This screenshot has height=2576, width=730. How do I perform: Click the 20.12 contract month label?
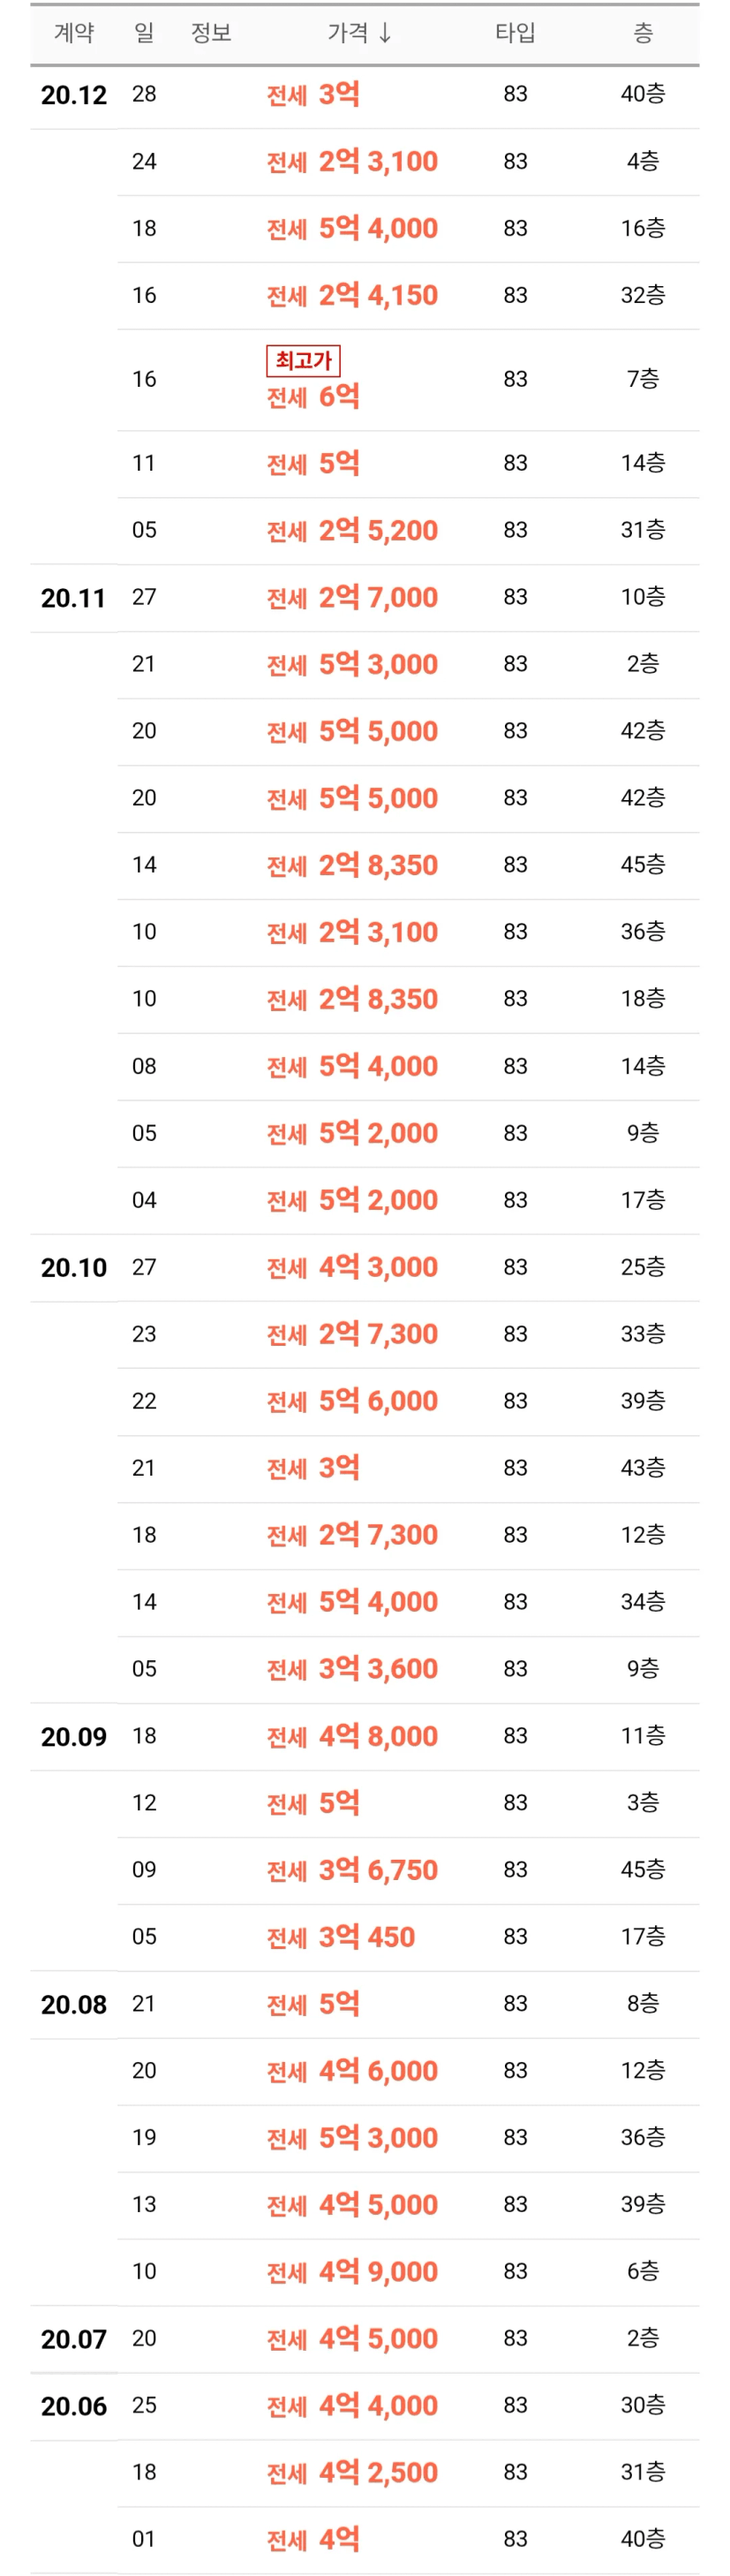tap(73, 95)
